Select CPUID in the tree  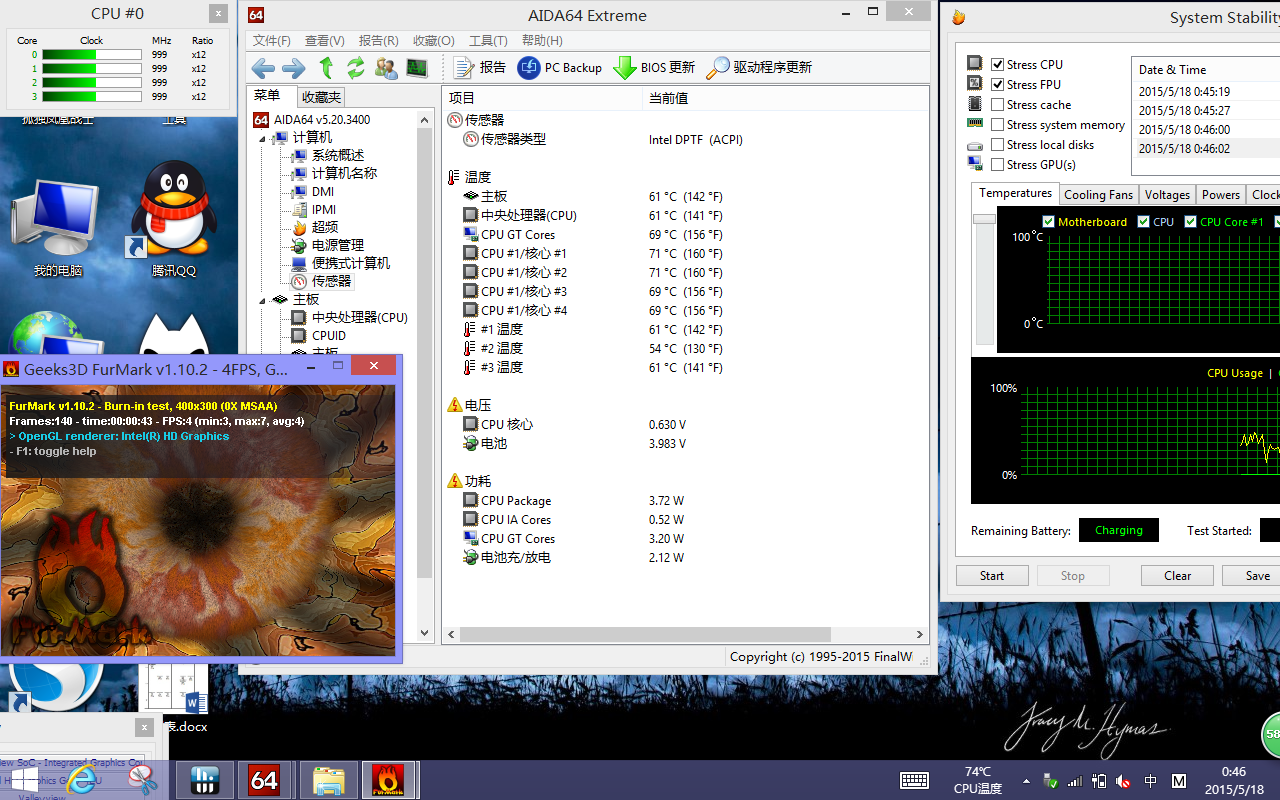pyautogui.click(x=329, y=336)
